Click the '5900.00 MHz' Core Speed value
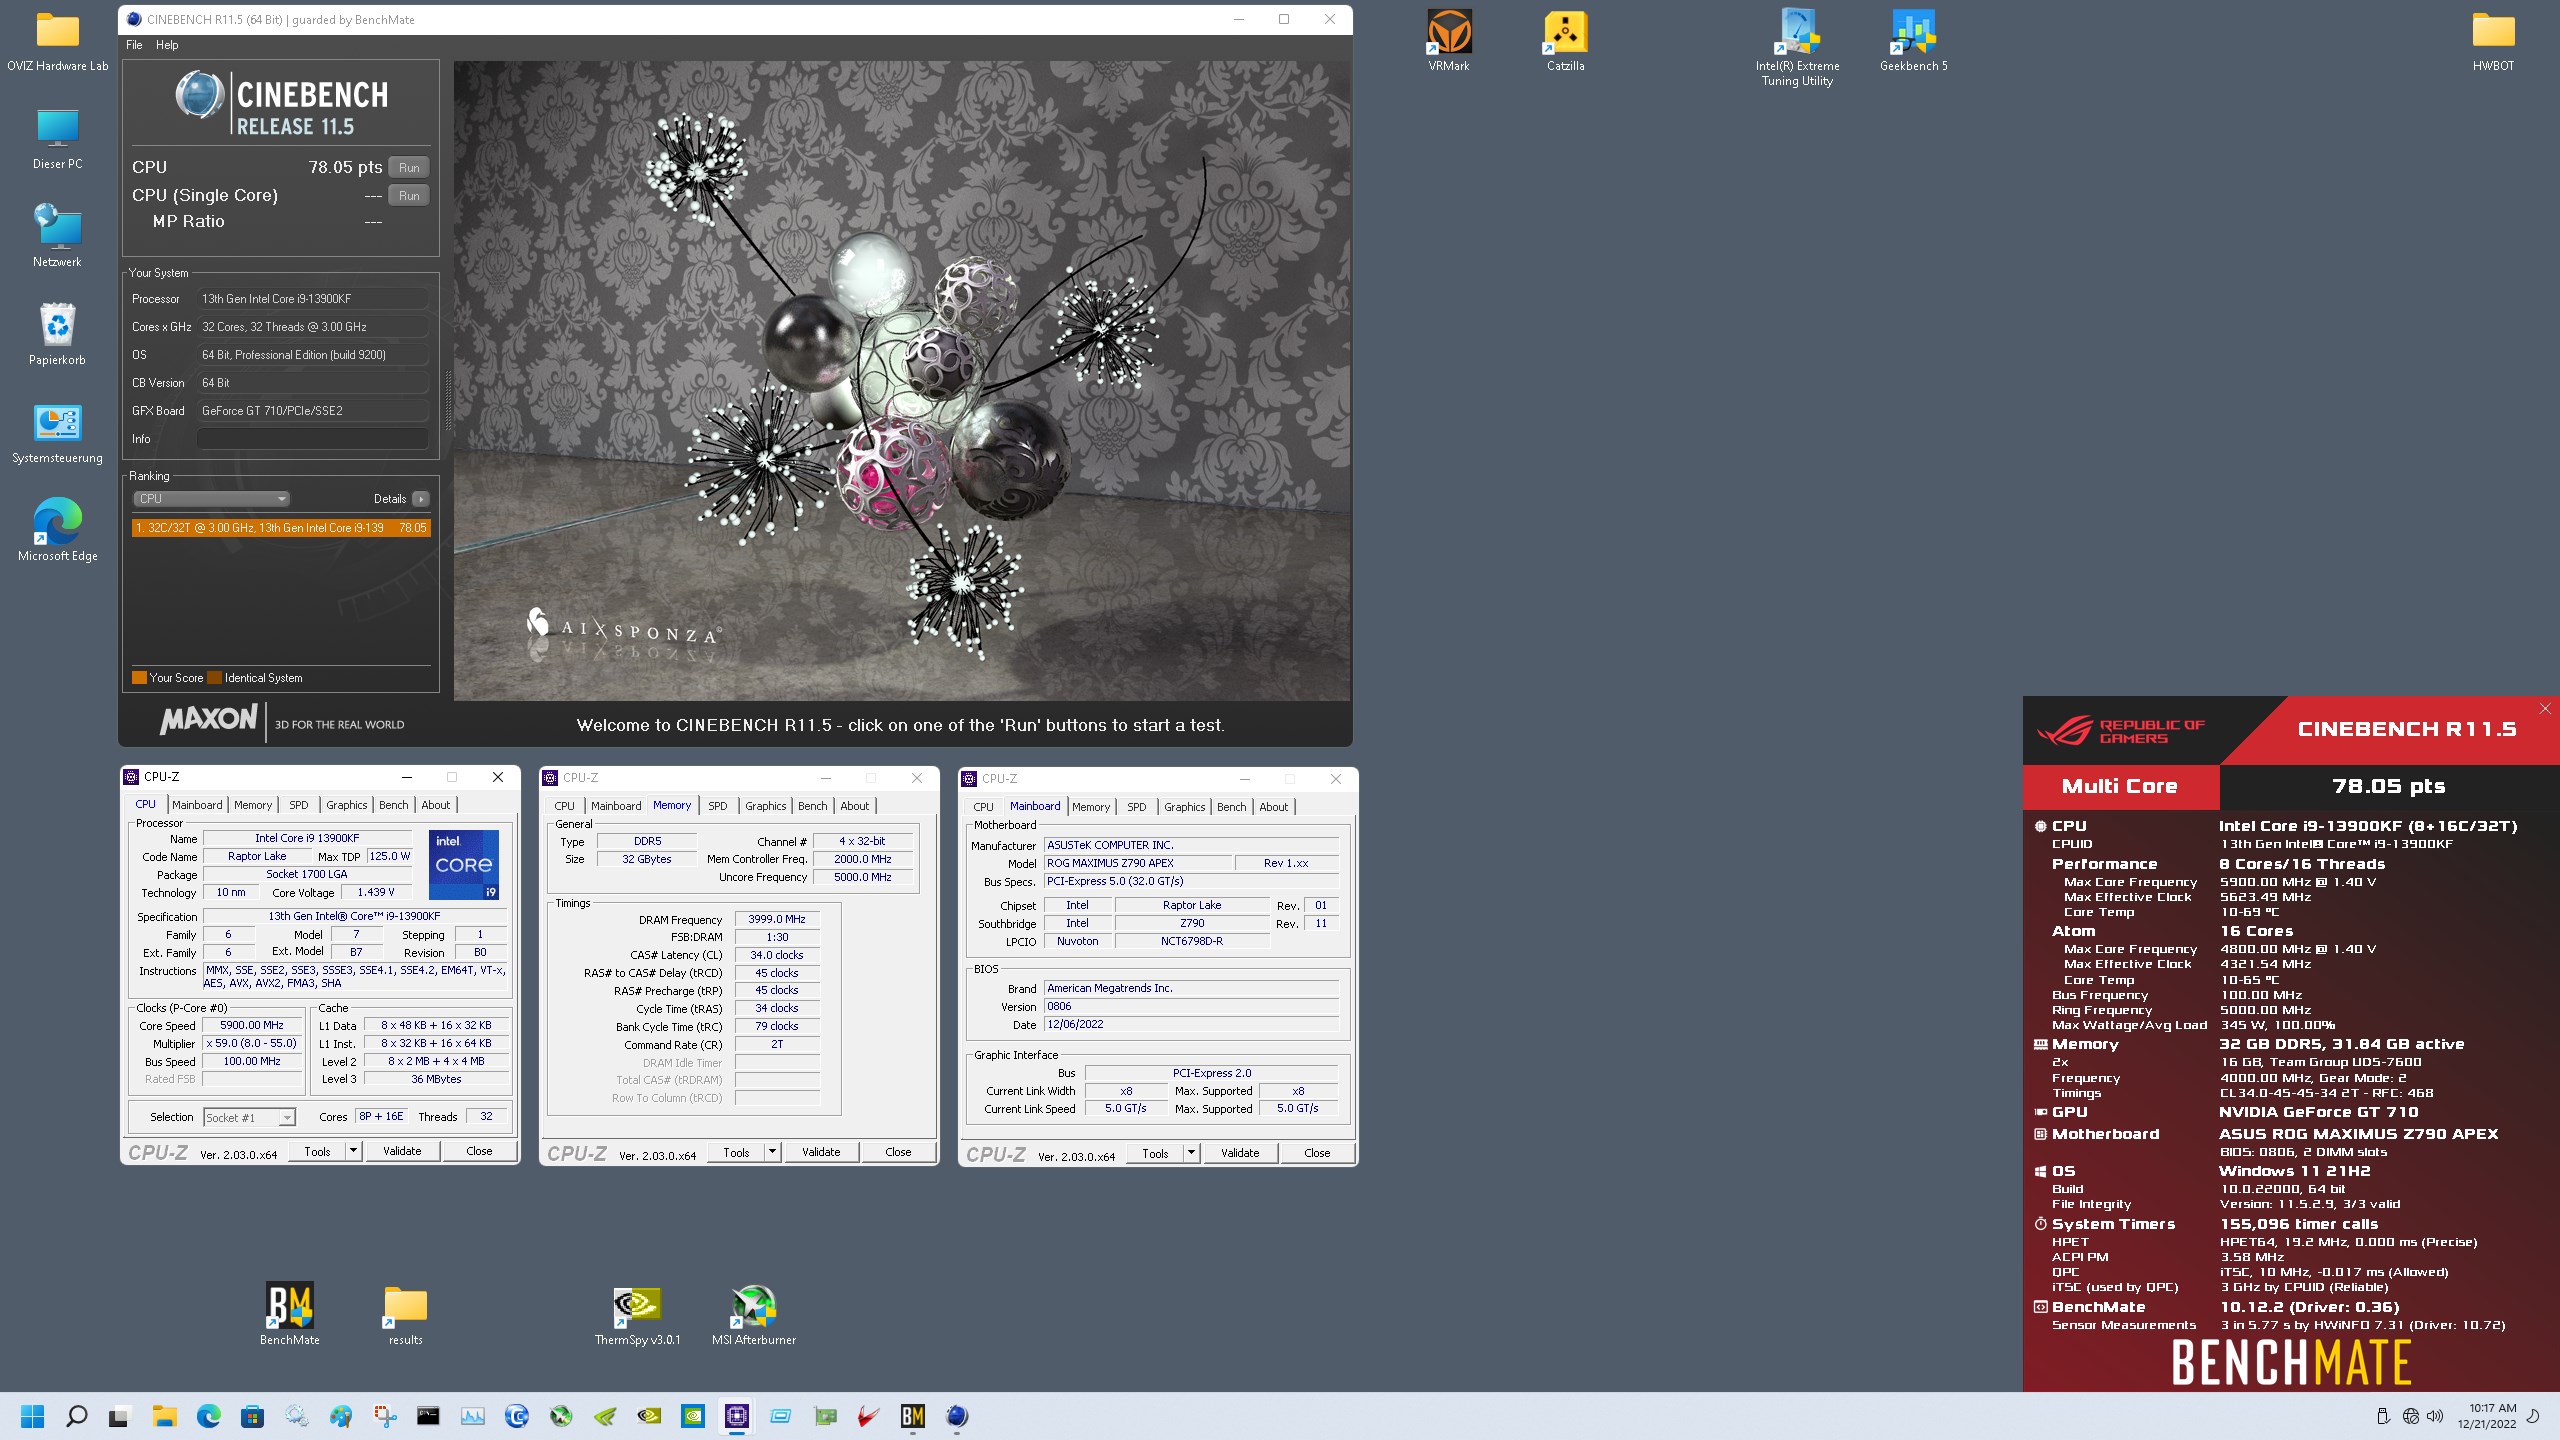2560x1440 pixels. click(252, 1025)
